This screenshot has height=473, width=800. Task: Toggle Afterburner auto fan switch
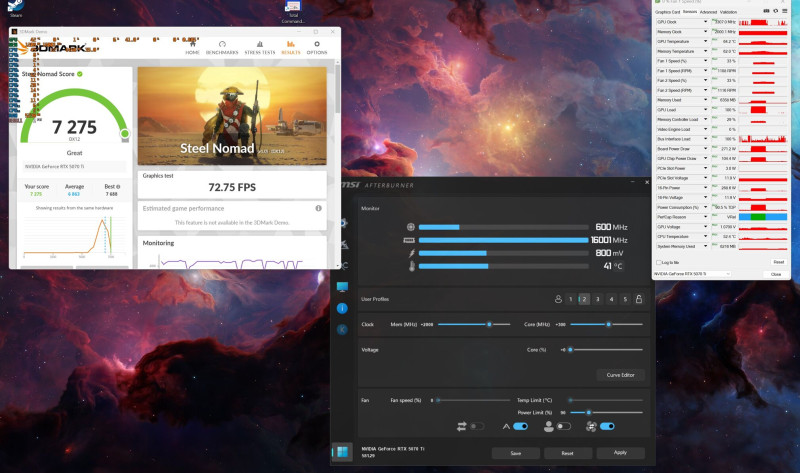(520, 426)
